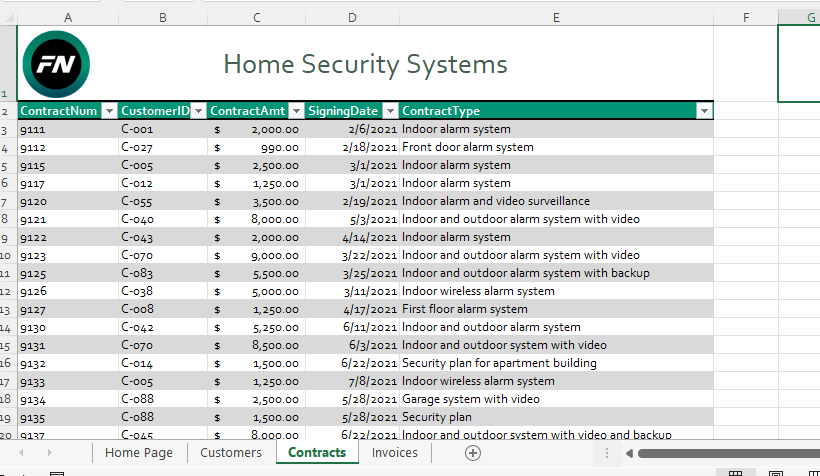The width and height of the screenshot is (820, 476).
Task: Select column B header
Action: click(163, 18)
